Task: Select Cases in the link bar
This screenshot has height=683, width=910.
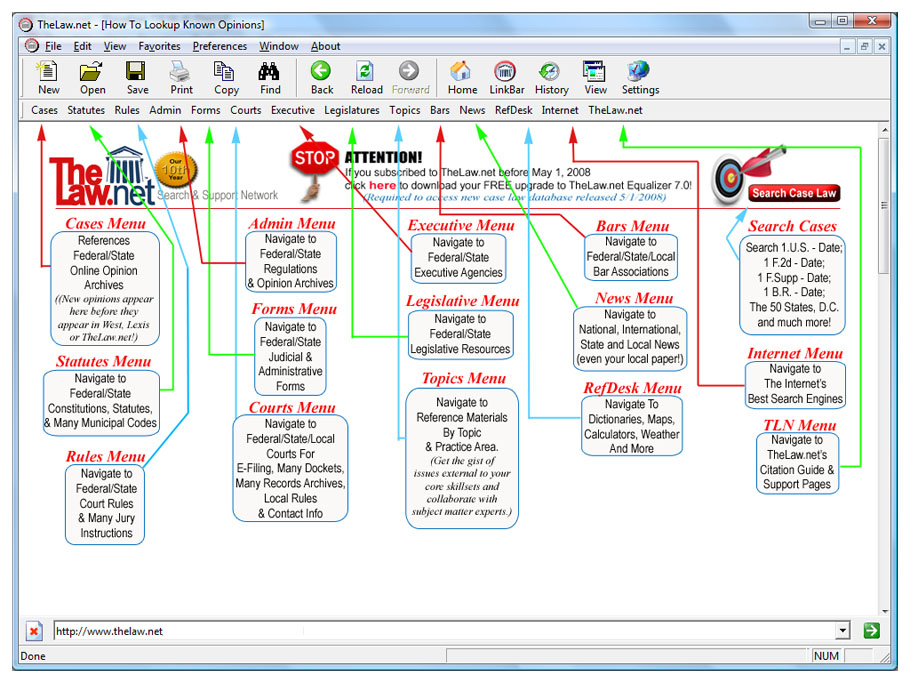Action: [44, 110]
